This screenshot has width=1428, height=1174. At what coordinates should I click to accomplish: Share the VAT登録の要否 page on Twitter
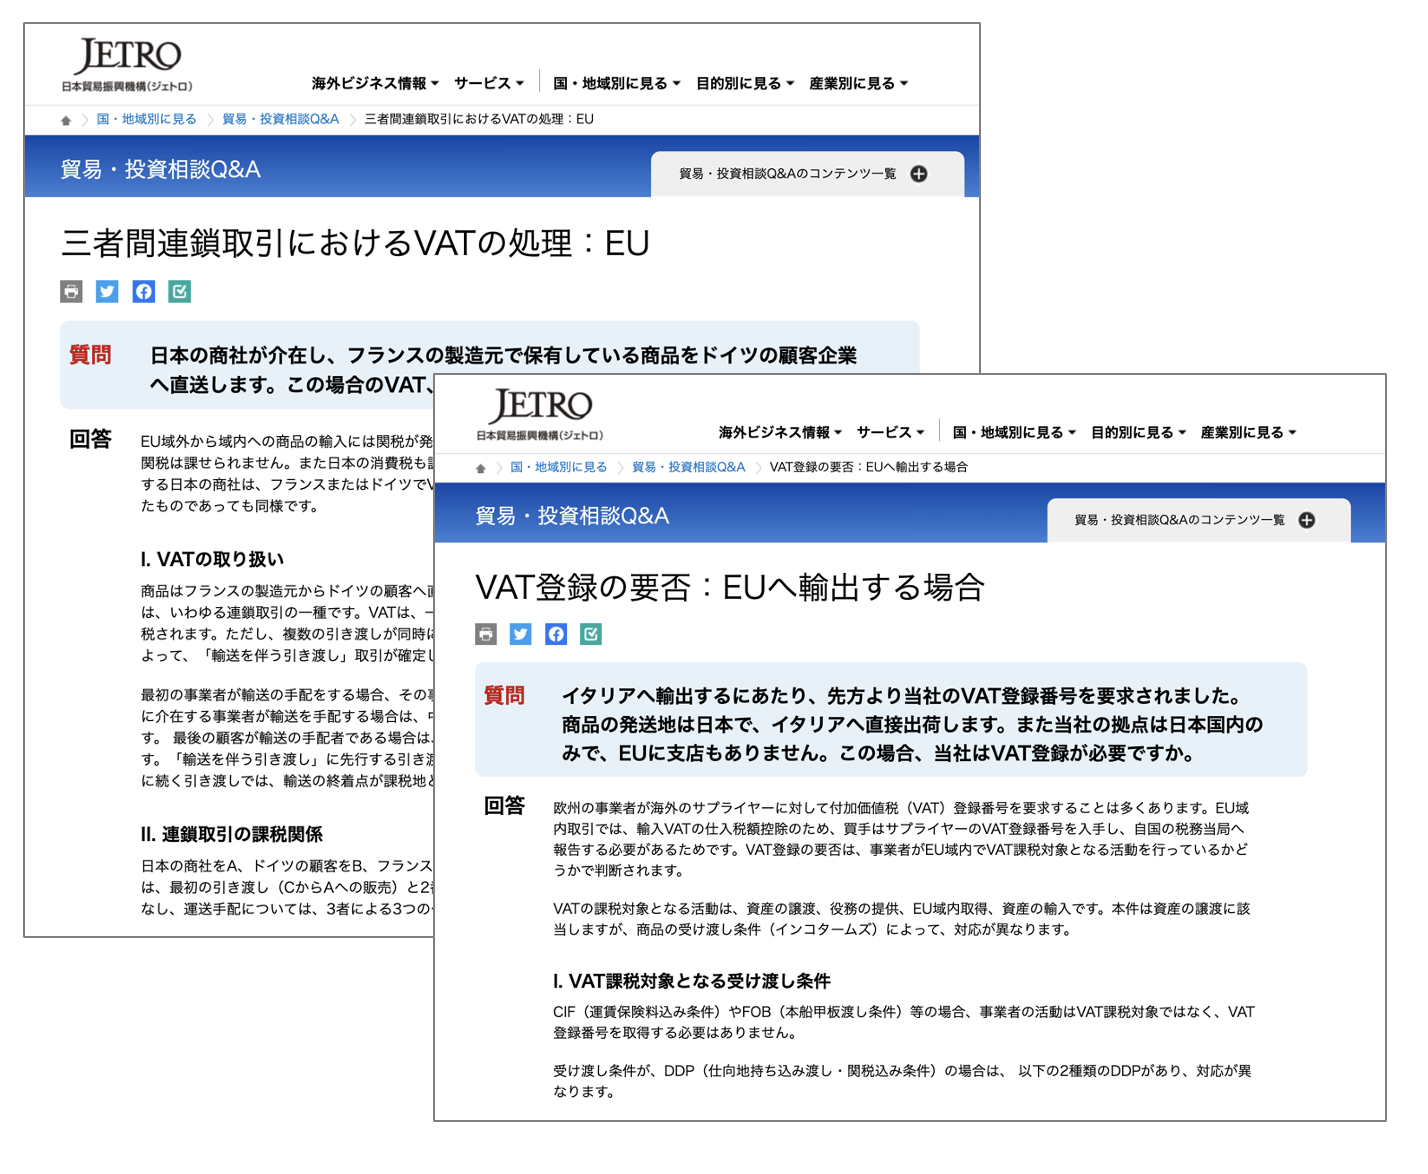coord(521,634)
